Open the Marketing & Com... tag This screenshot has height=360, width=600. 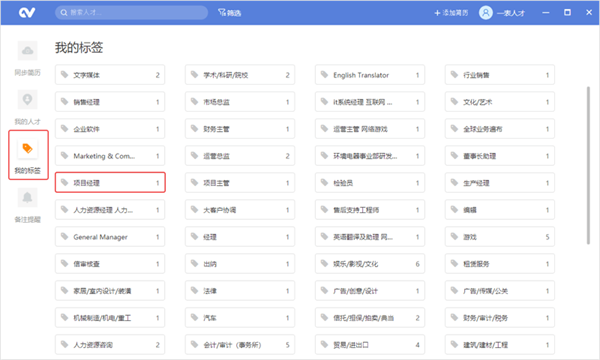110,156
